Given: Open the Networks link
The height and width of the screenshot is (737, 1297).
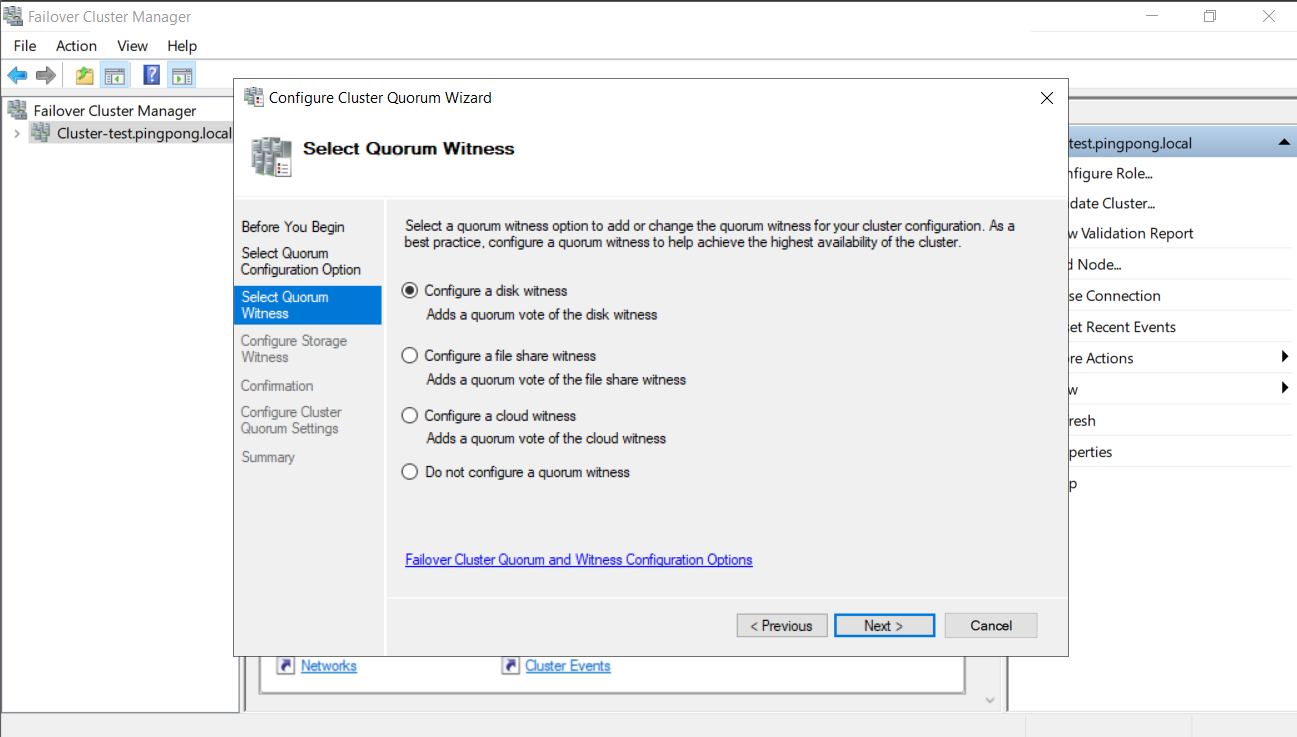Looking at the screenshot, I should [329, 666].
